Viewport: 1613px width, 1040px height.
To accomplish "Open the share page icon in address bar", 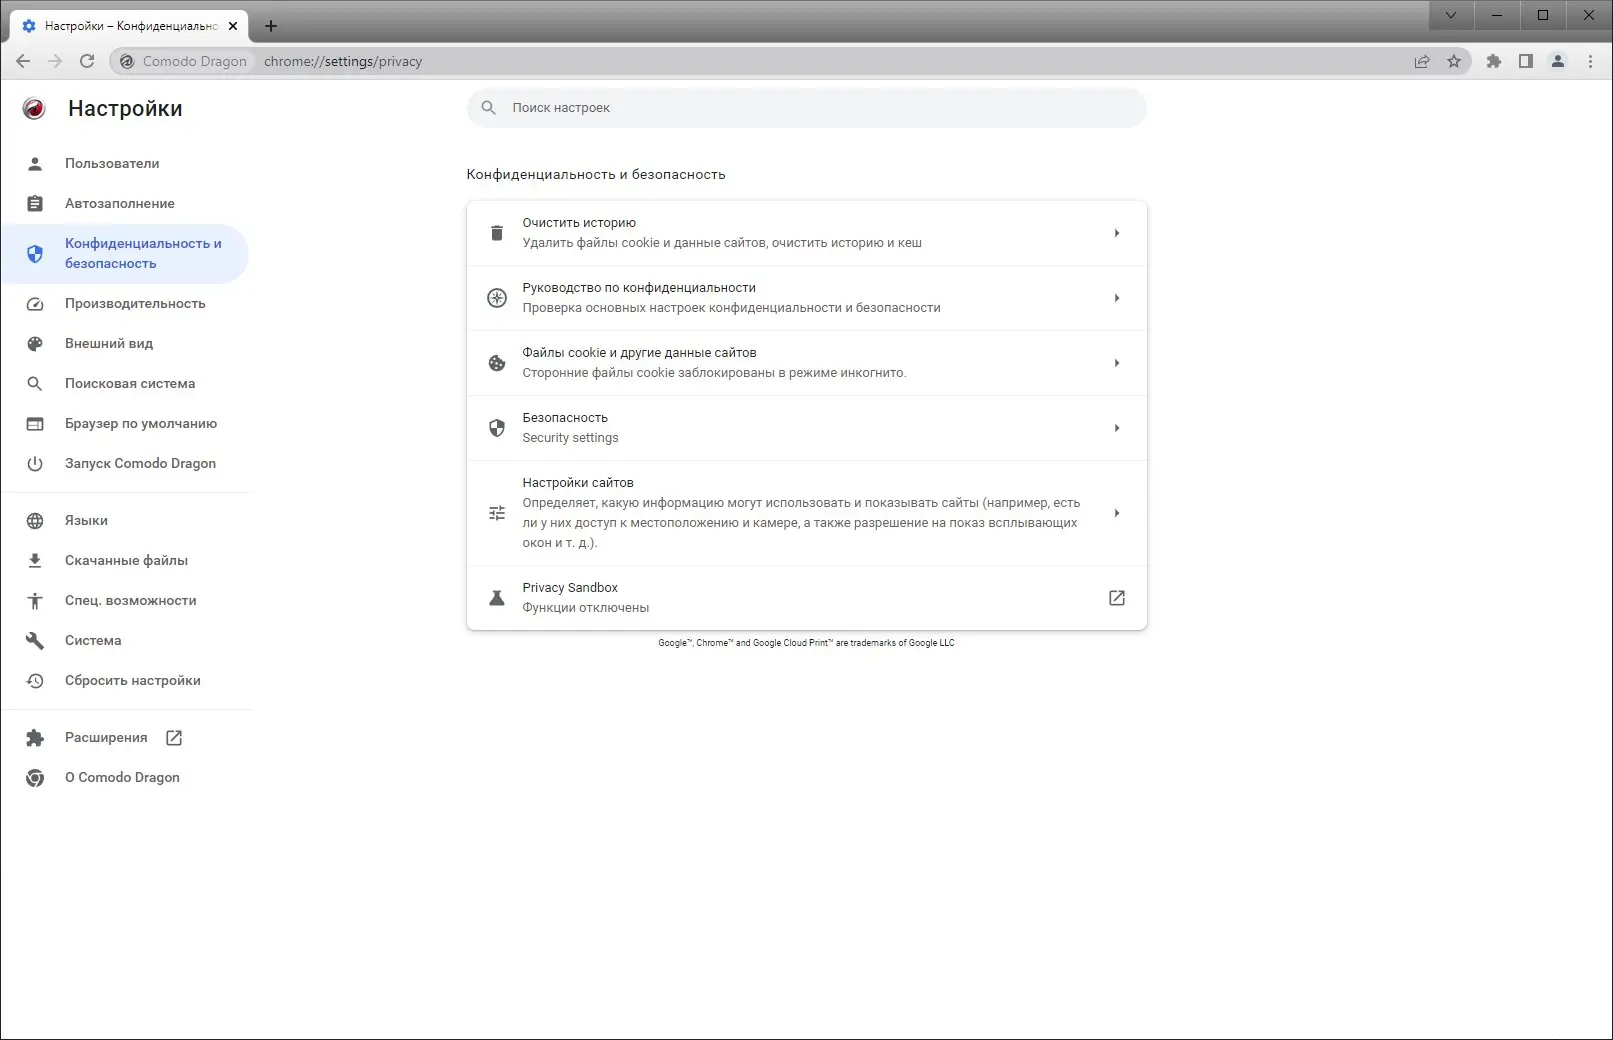I will (1422, 61).
